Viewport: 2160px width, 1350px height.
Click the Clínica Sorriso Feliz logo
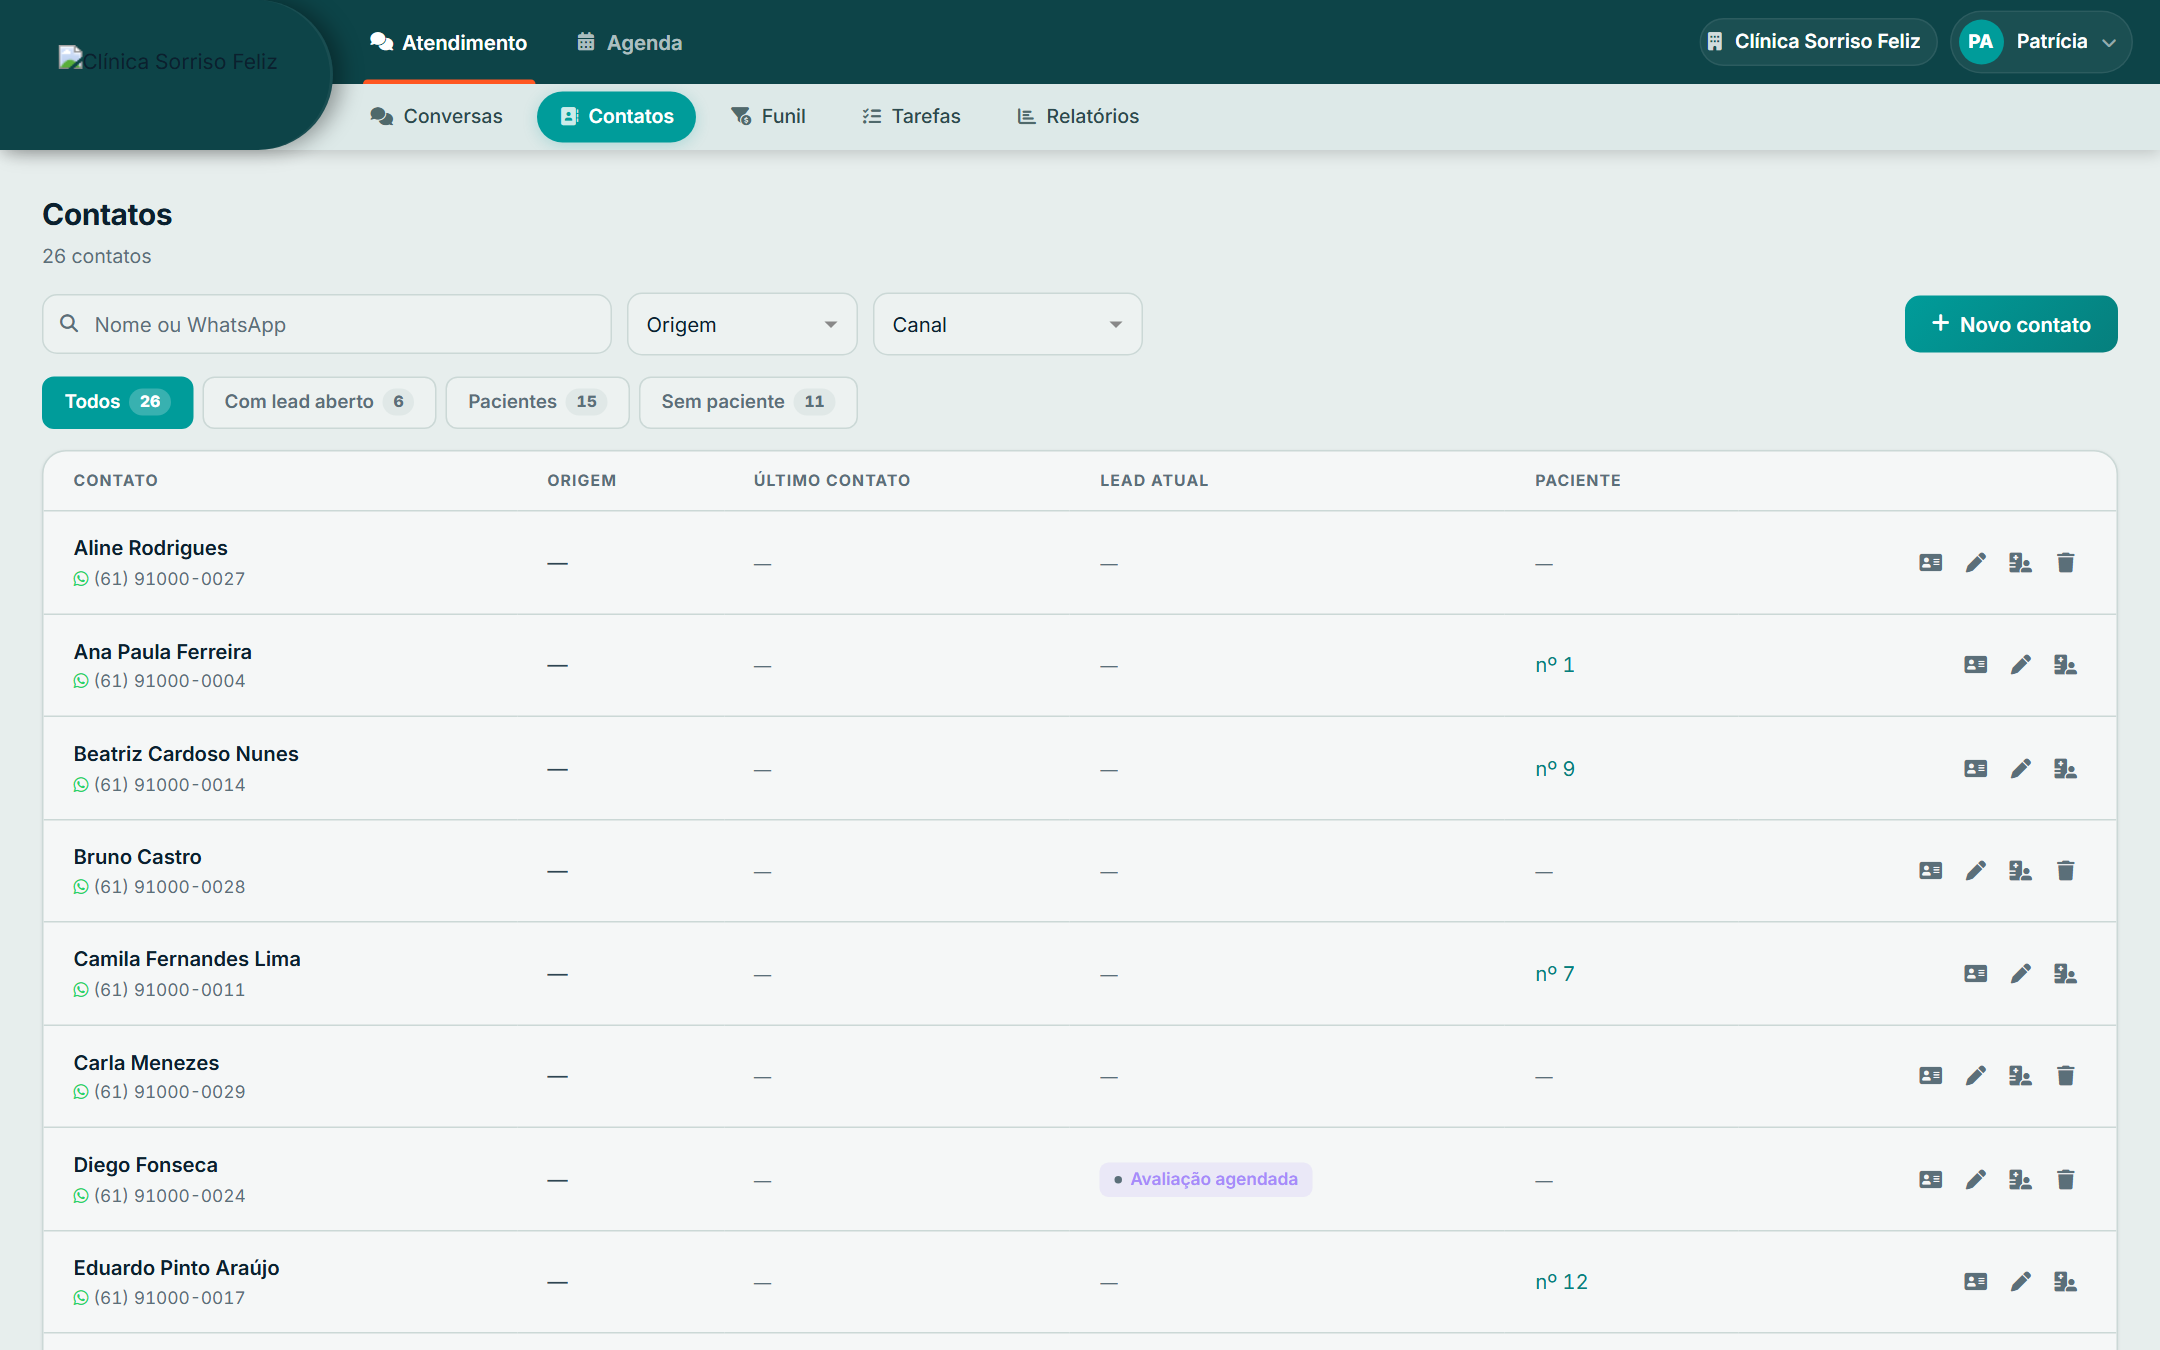coord(168,61)
